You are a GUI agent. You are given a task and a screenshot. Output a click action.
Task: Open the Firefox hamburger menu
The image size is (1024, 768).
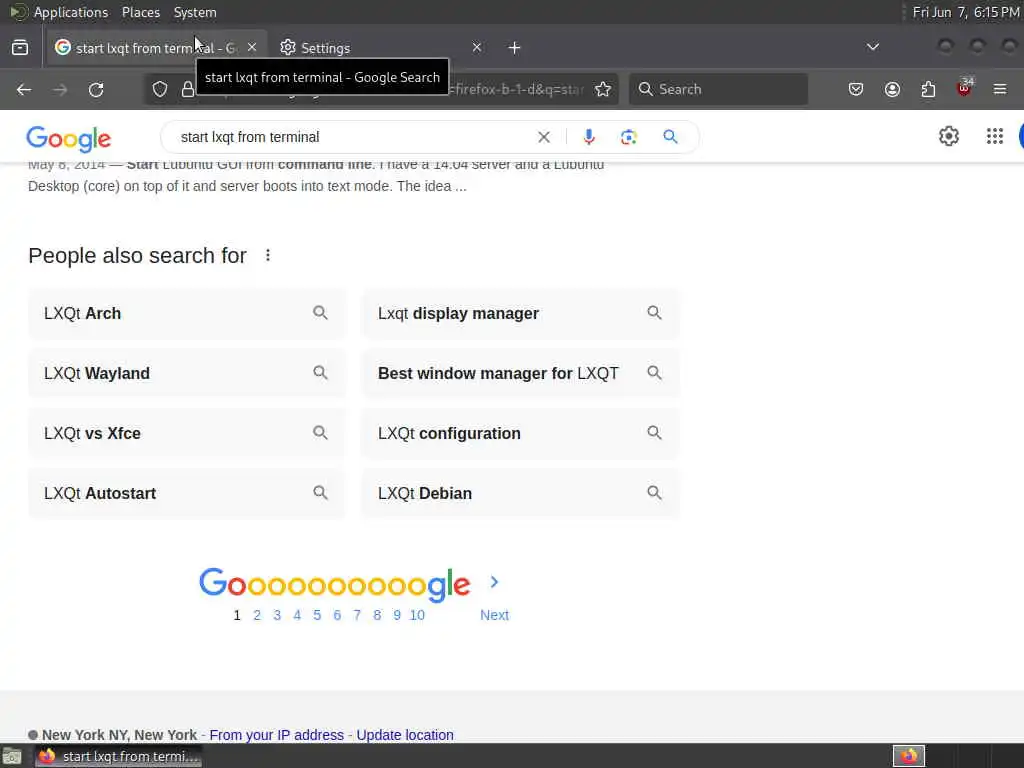coord(1000,89)
